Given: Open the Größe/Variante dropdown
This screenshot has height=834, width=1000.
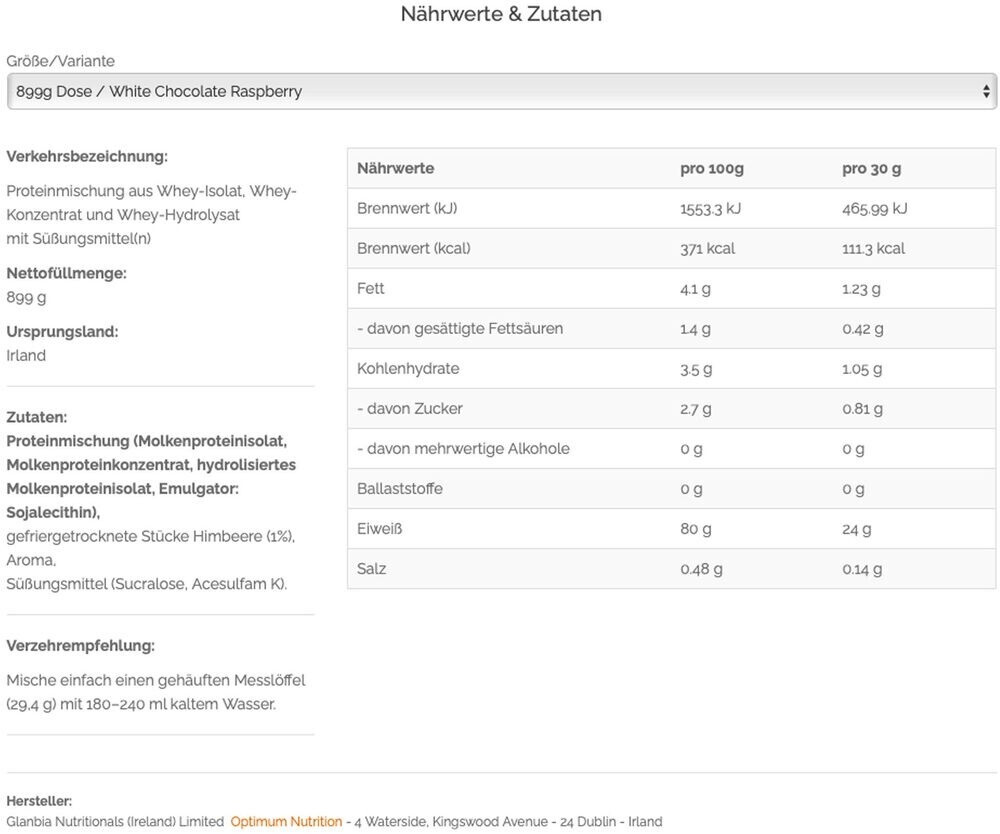Looking at the screenshot, I should (500, 91).
